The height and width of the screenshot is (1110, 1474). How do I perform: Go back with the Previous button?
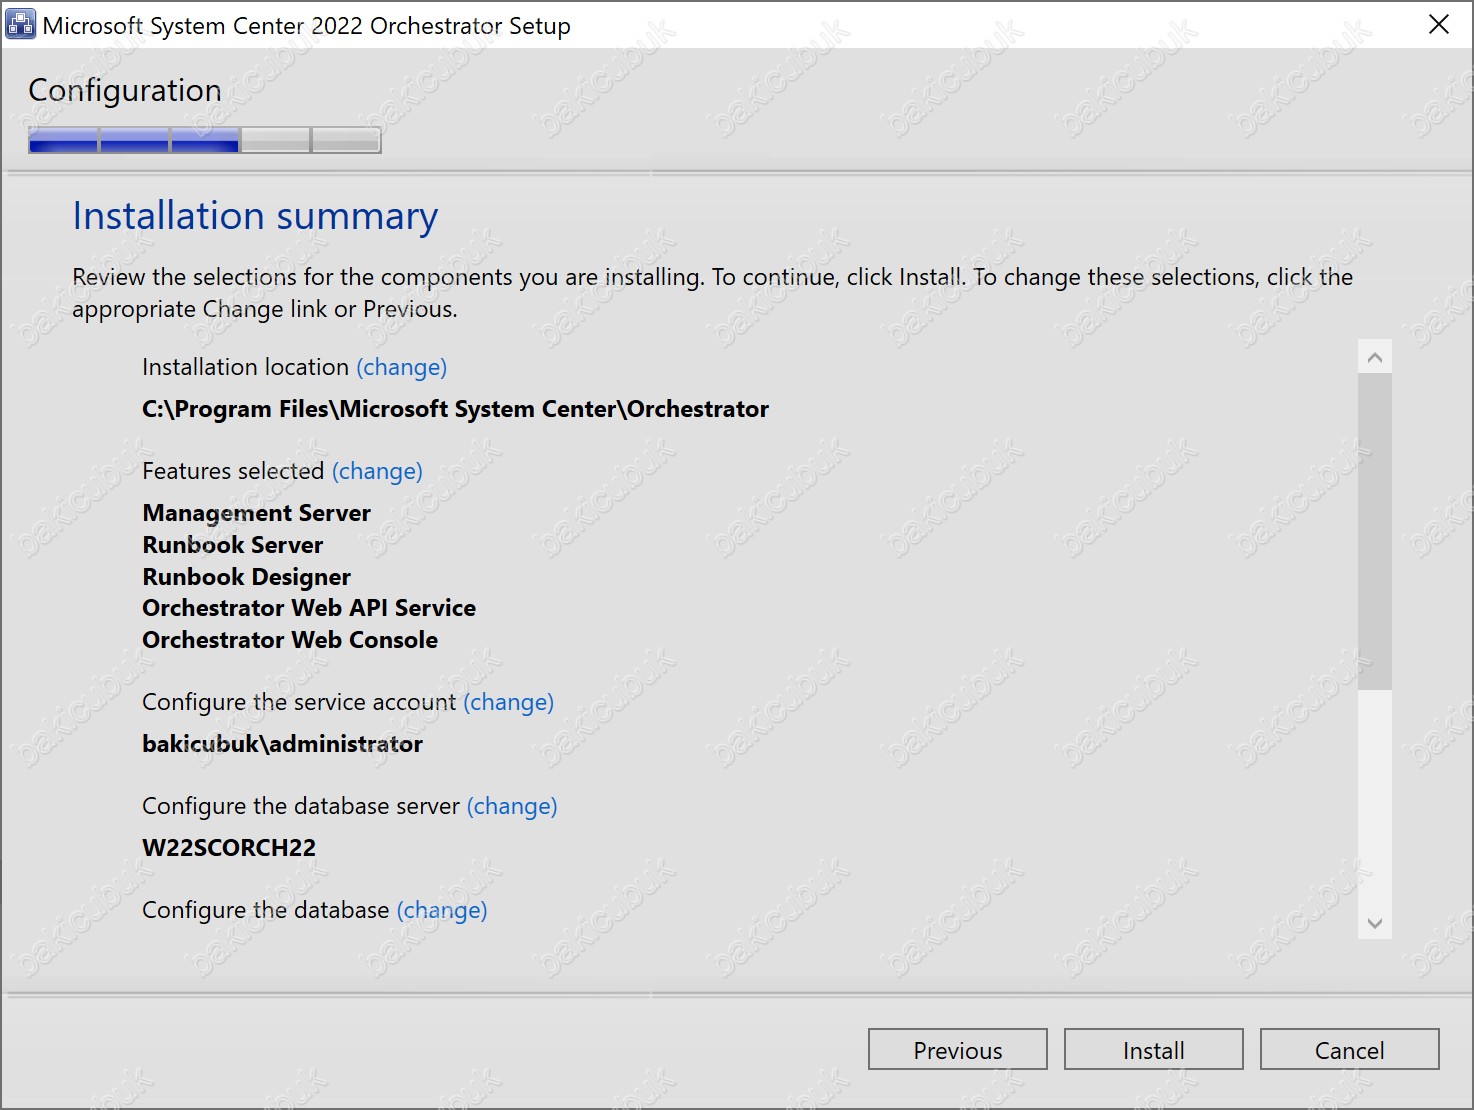coord(957,1050)
